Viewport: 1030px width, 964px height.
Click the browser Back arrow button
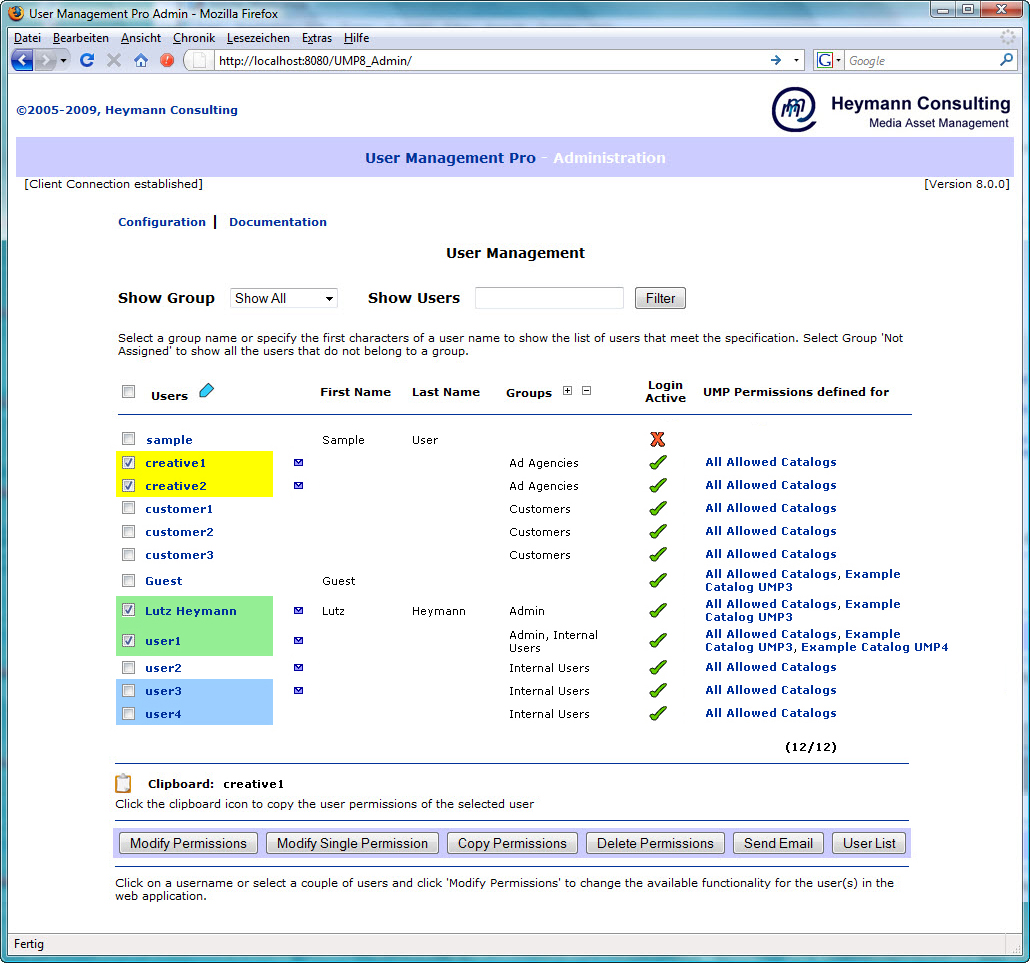pos(22,60)
